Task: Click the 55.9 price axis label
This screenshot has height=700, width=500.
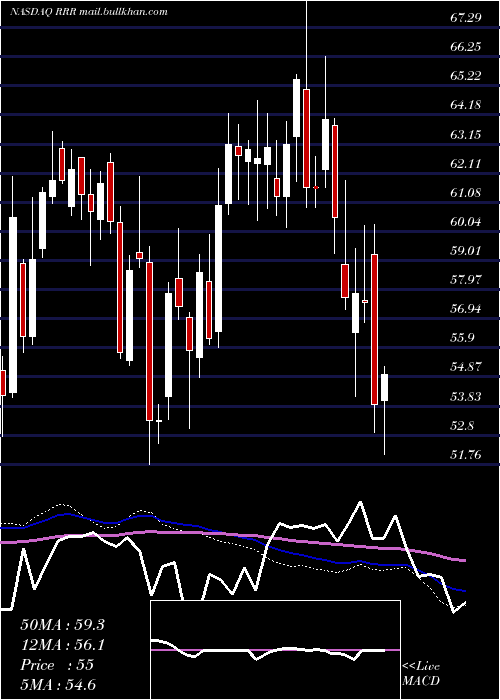Action: (x=462, y=338)
